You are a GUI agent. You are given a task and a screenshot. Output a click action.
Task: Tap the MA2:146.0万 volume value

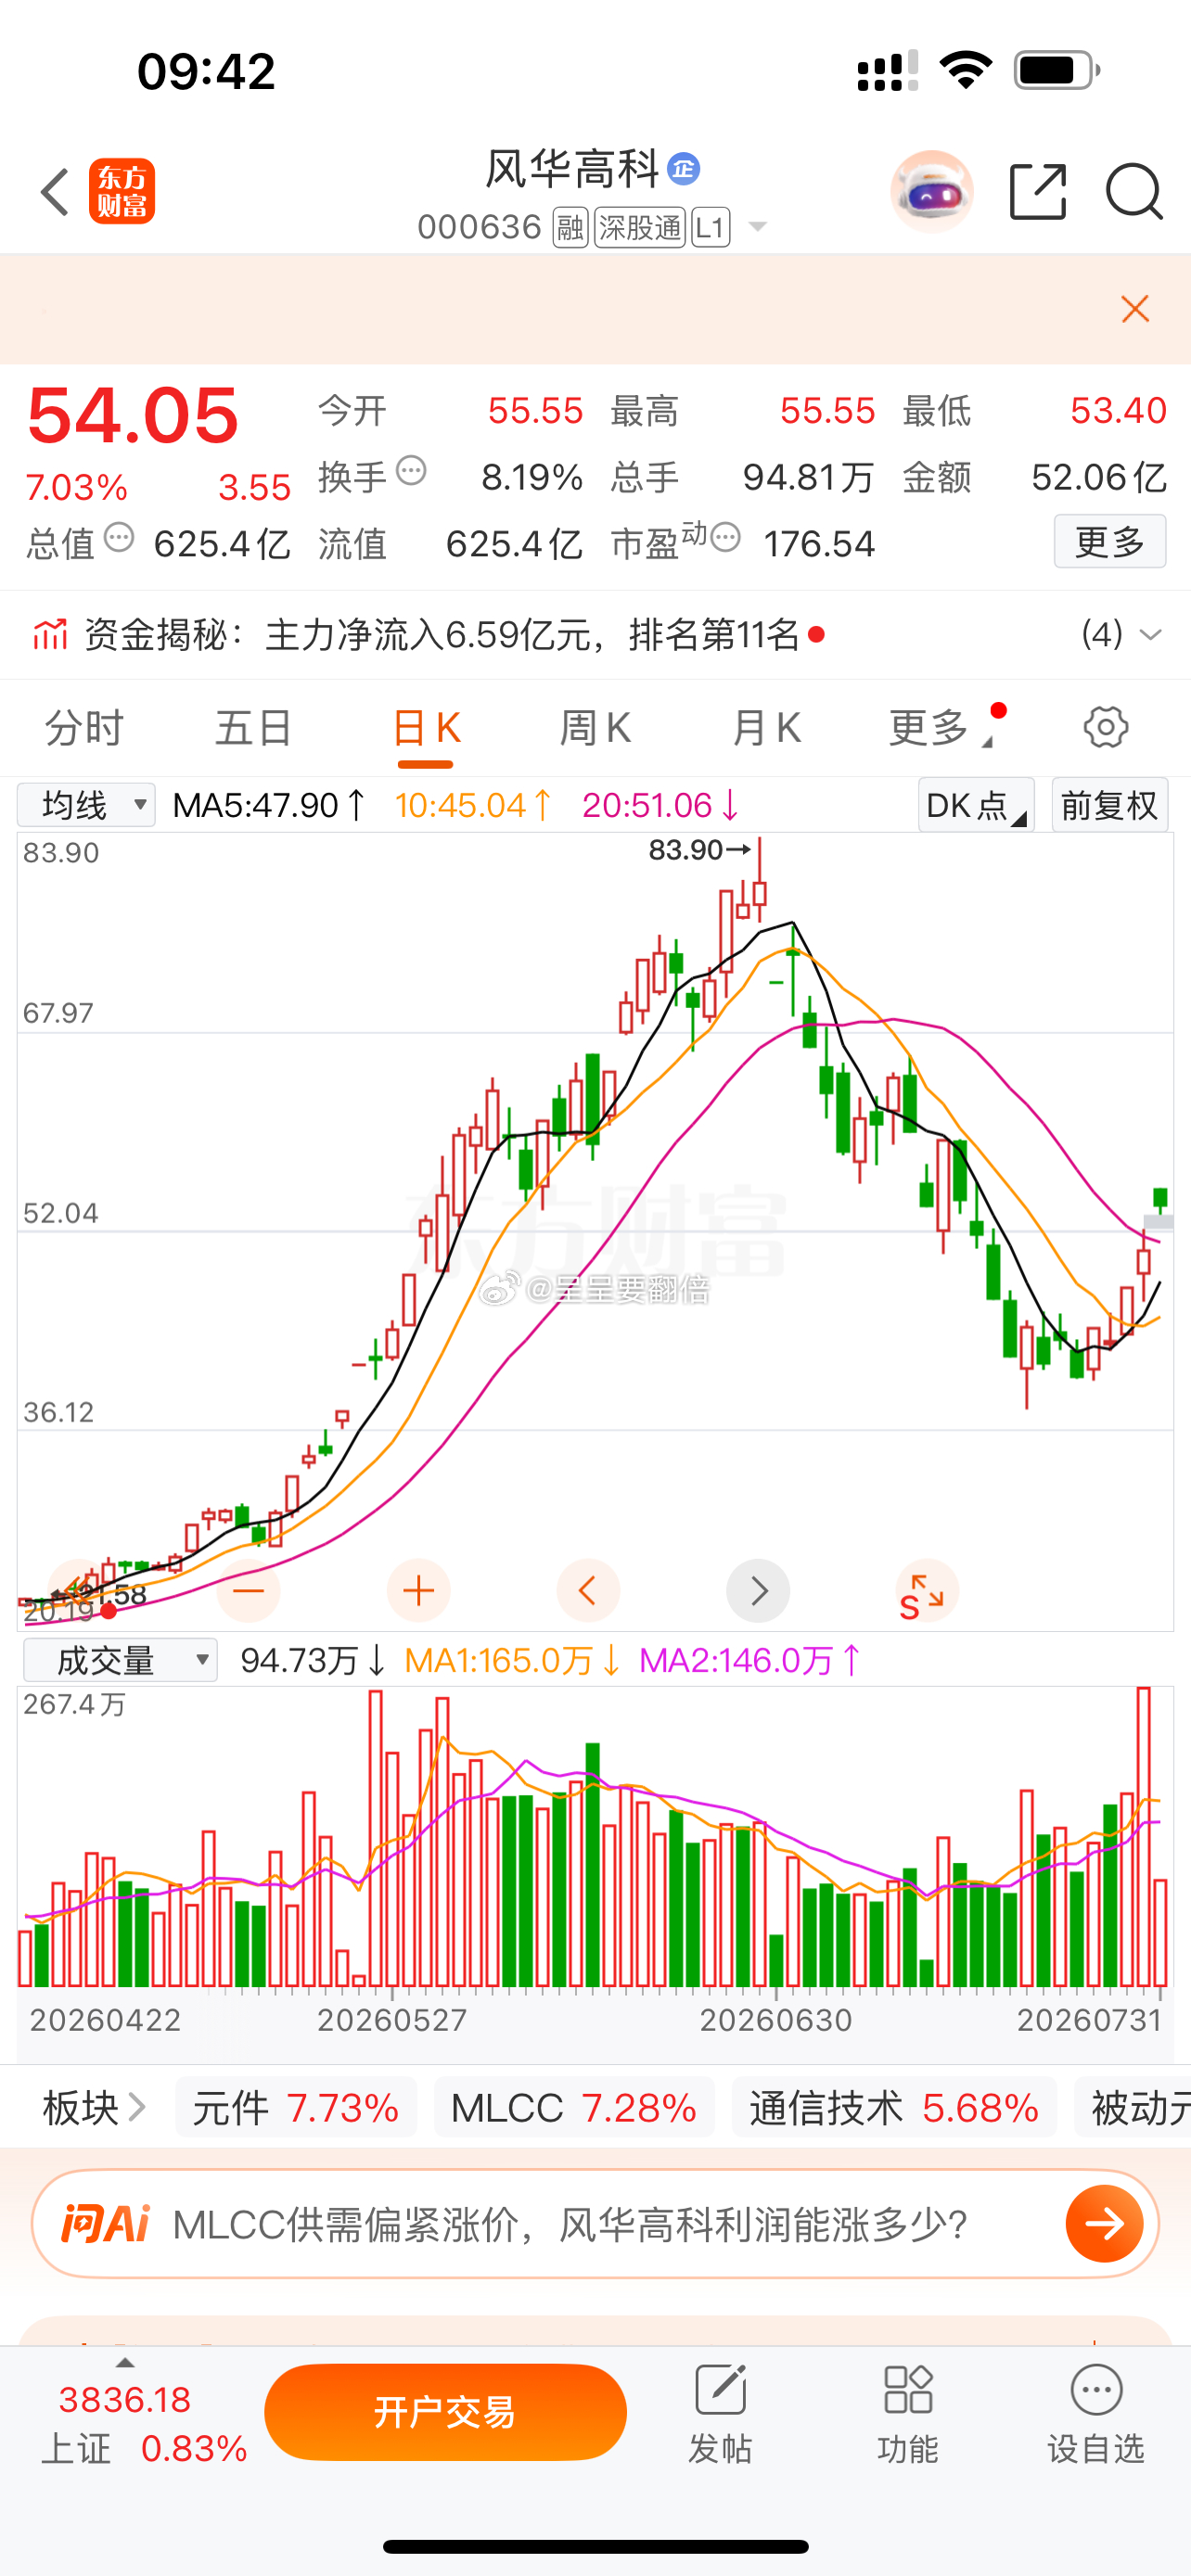pyautogui.click(x=750, y=1661)
